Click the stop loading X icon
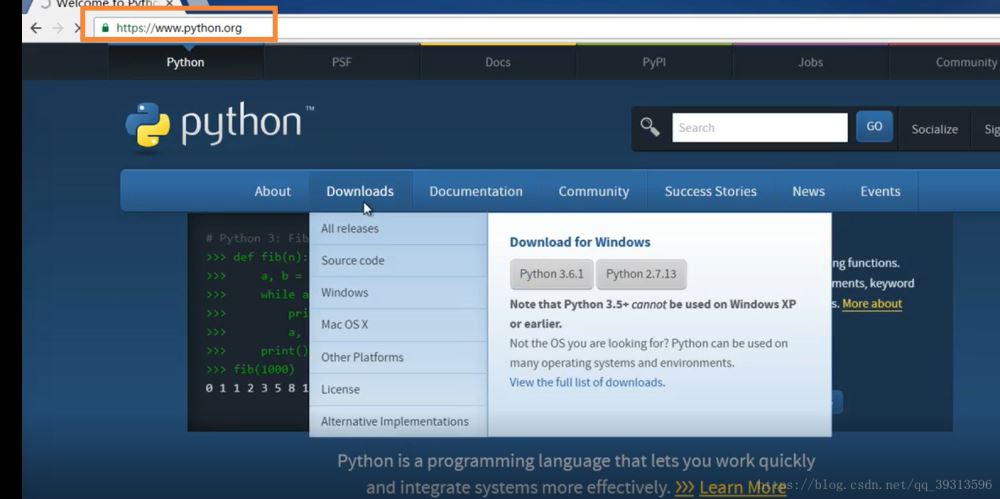 click(77, 28)
